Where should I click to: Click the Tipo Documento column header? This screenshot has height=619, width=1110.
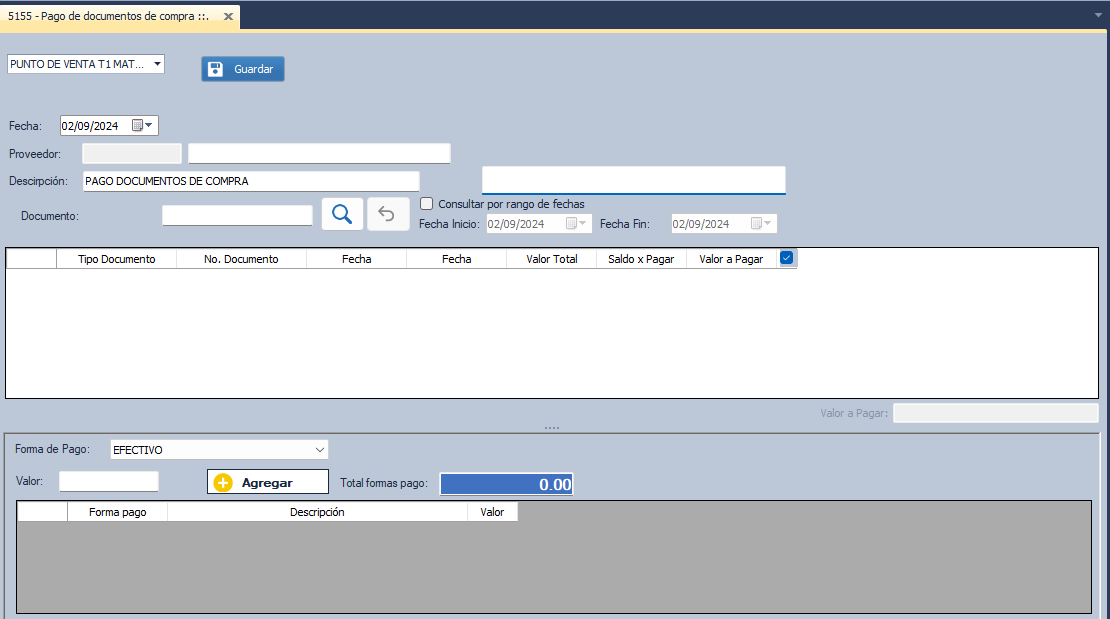coord(117,259)
